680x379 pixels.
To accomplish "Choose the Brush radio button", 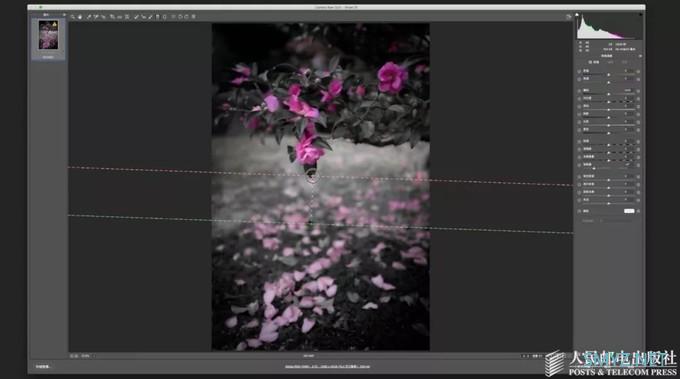I will (624, 62).
